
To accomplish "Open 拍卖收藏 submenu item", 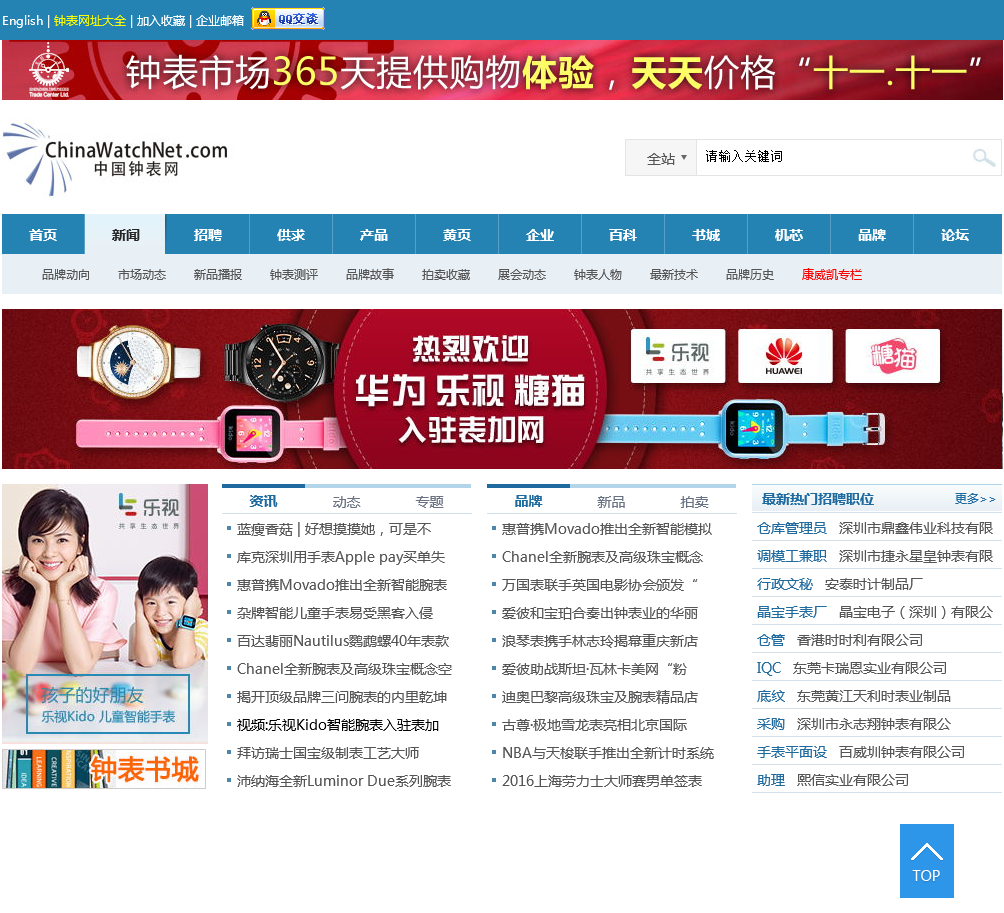I will point(446,275).
